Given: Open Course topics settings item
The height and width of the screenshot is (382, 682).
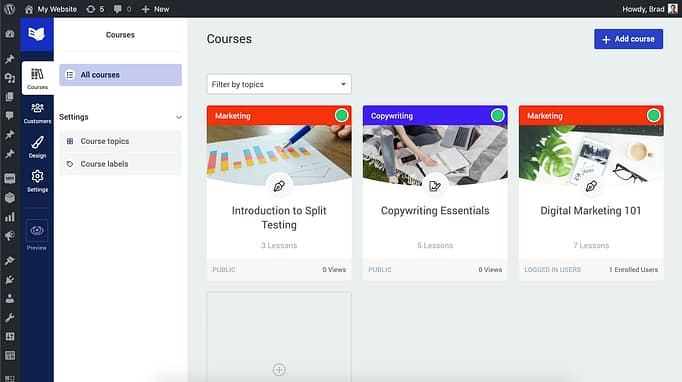Looking at the screenshot, I should click(120, 141).
